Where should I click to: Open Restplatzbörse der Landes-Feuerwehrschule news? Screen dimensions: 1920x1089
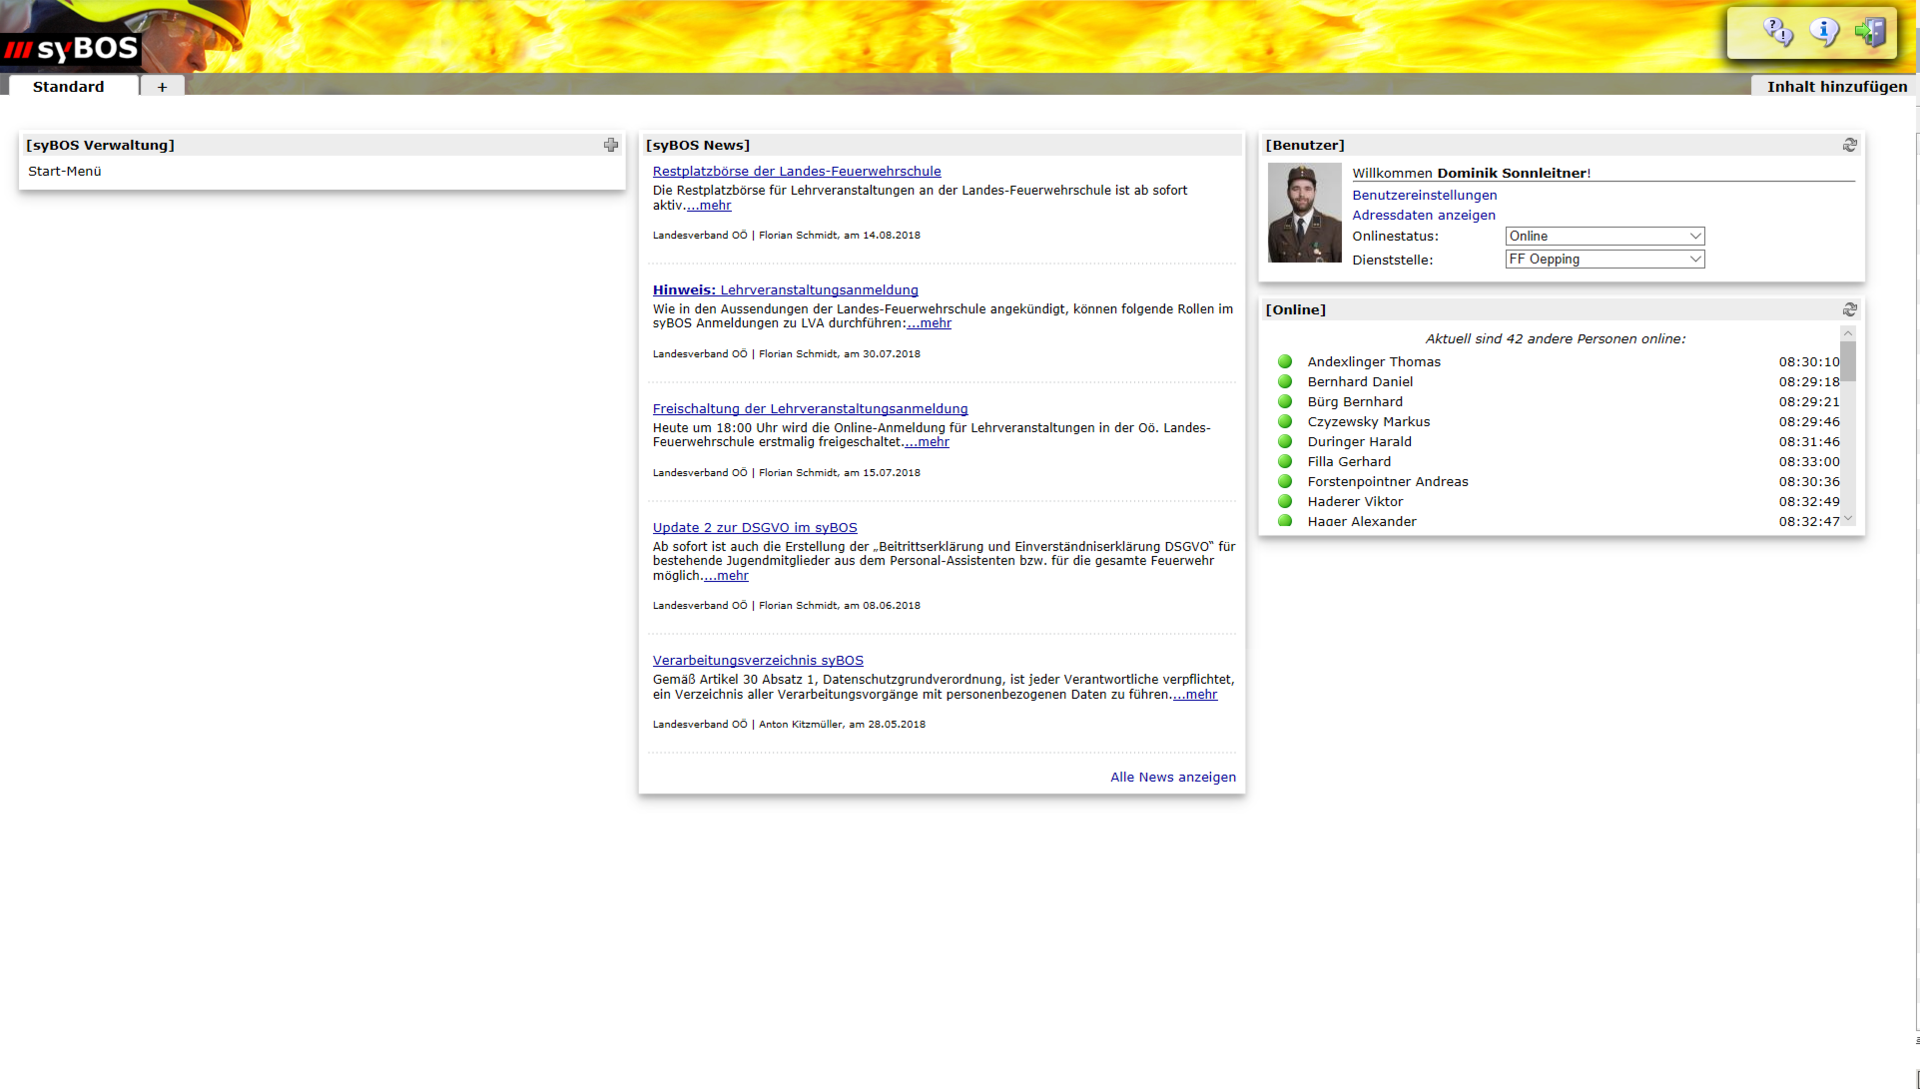point(796,171)
